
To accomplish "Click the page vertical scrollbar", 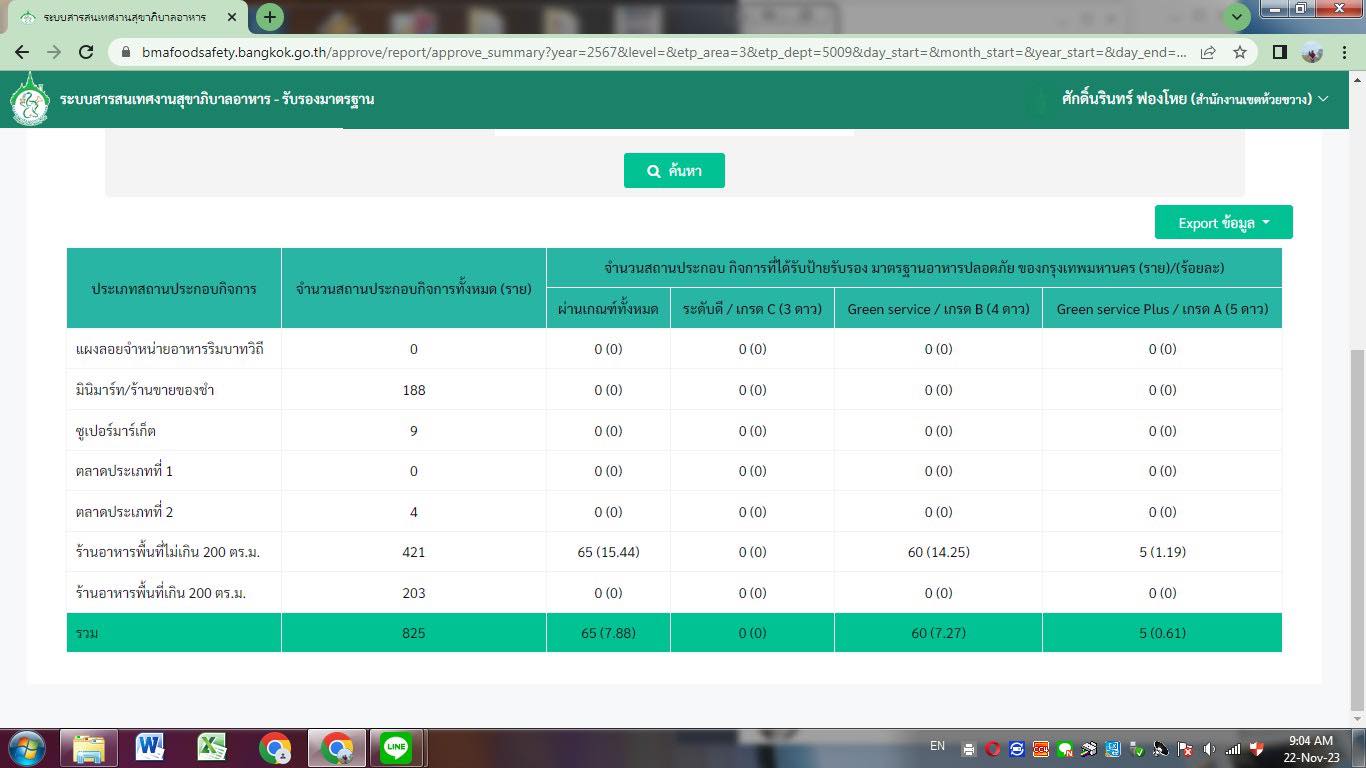I will click(x=1357, y=530).
